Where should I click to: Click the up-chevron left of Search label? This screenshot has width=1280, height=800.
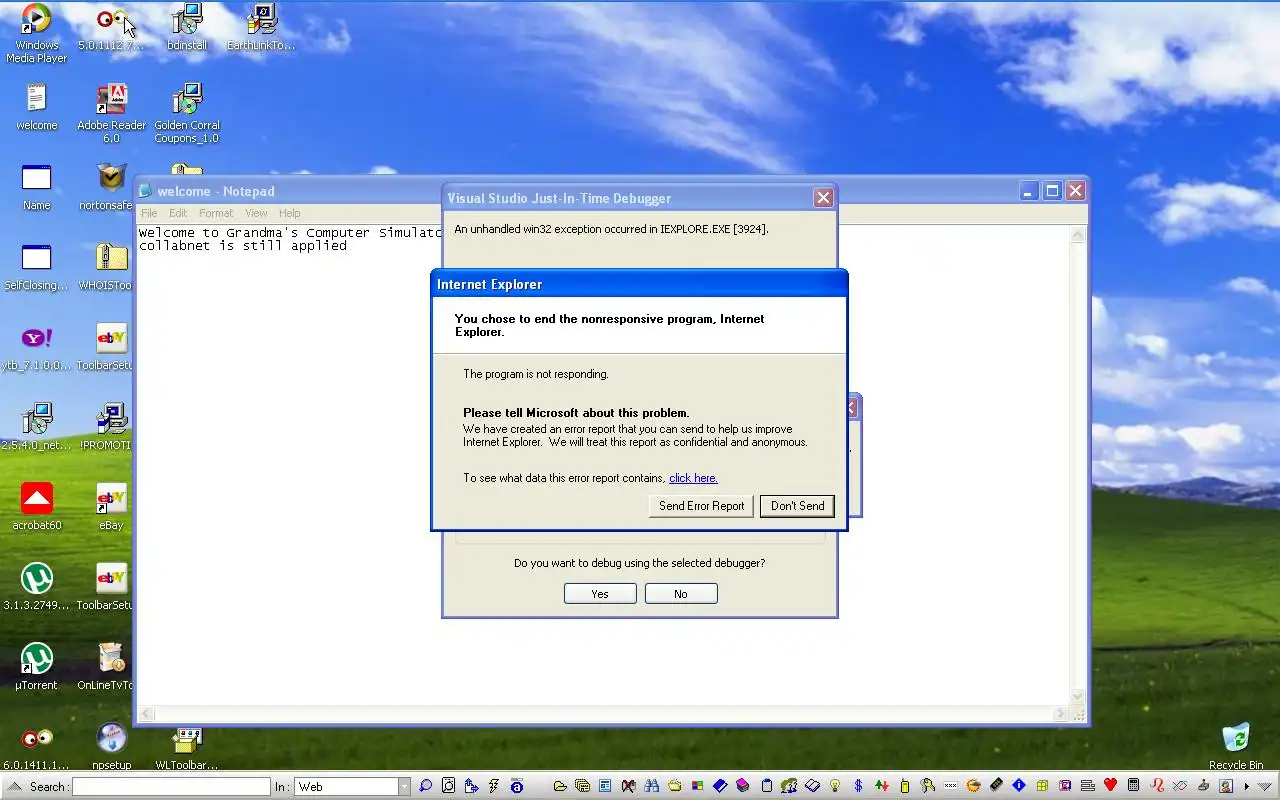[13, 786]
